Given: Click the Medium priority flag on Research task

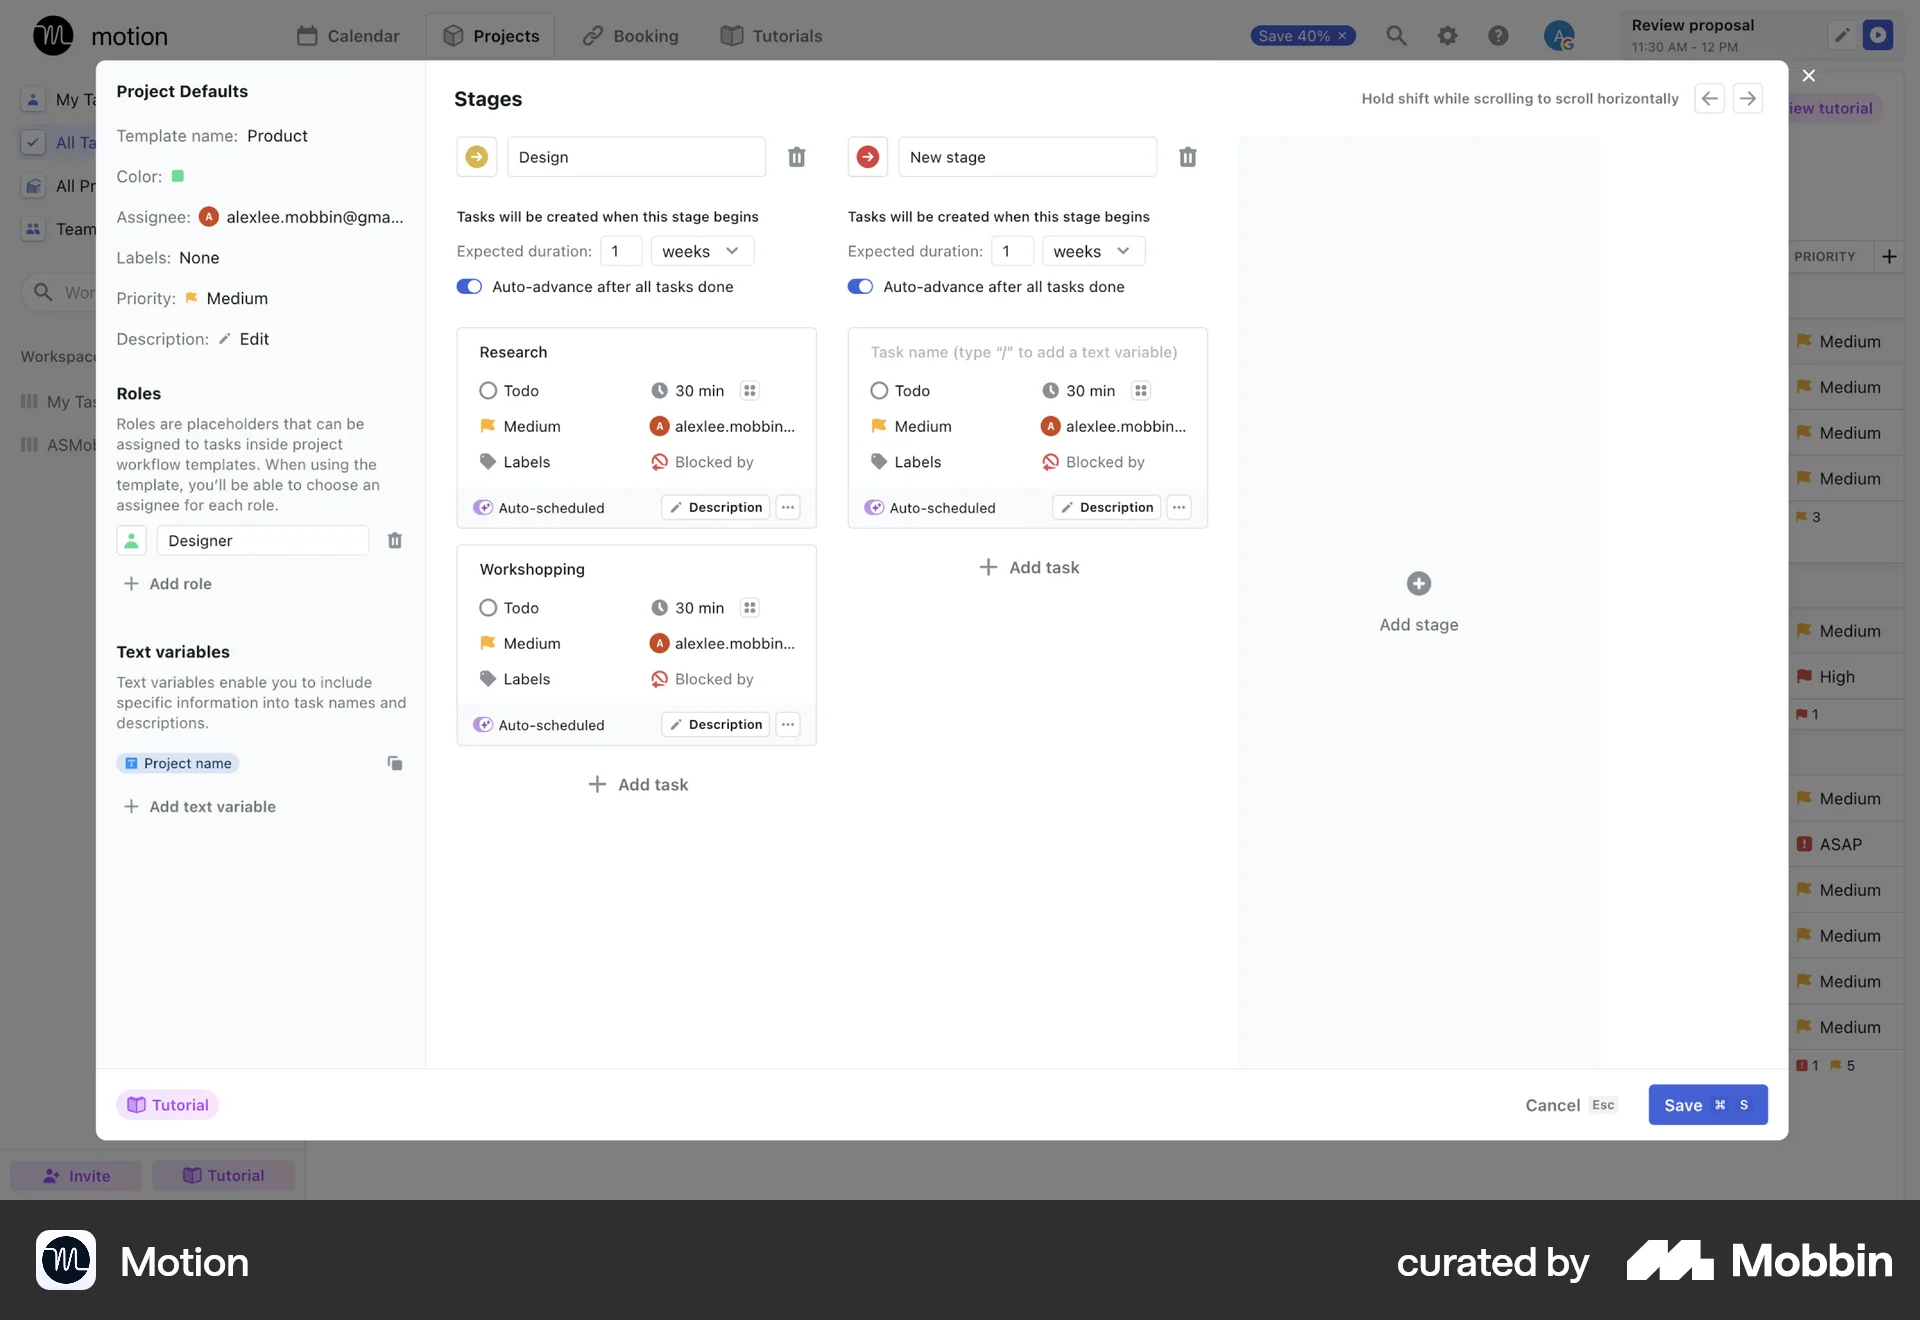Looking at the screenshot, I should pos(489,426).
